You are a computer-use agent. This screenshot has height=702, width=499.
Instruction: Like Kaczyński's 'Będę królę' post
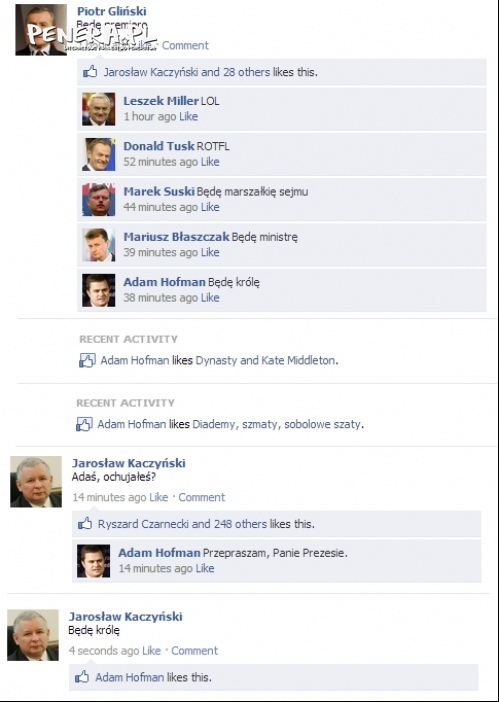tap(151, 651)
